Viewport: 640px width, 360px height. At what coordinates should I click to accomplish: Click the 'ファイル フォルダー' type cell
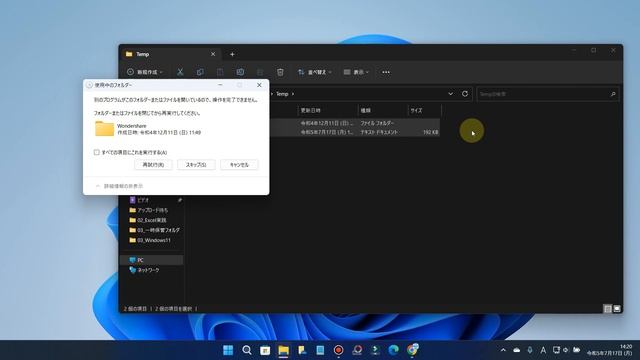pos(377,123)
